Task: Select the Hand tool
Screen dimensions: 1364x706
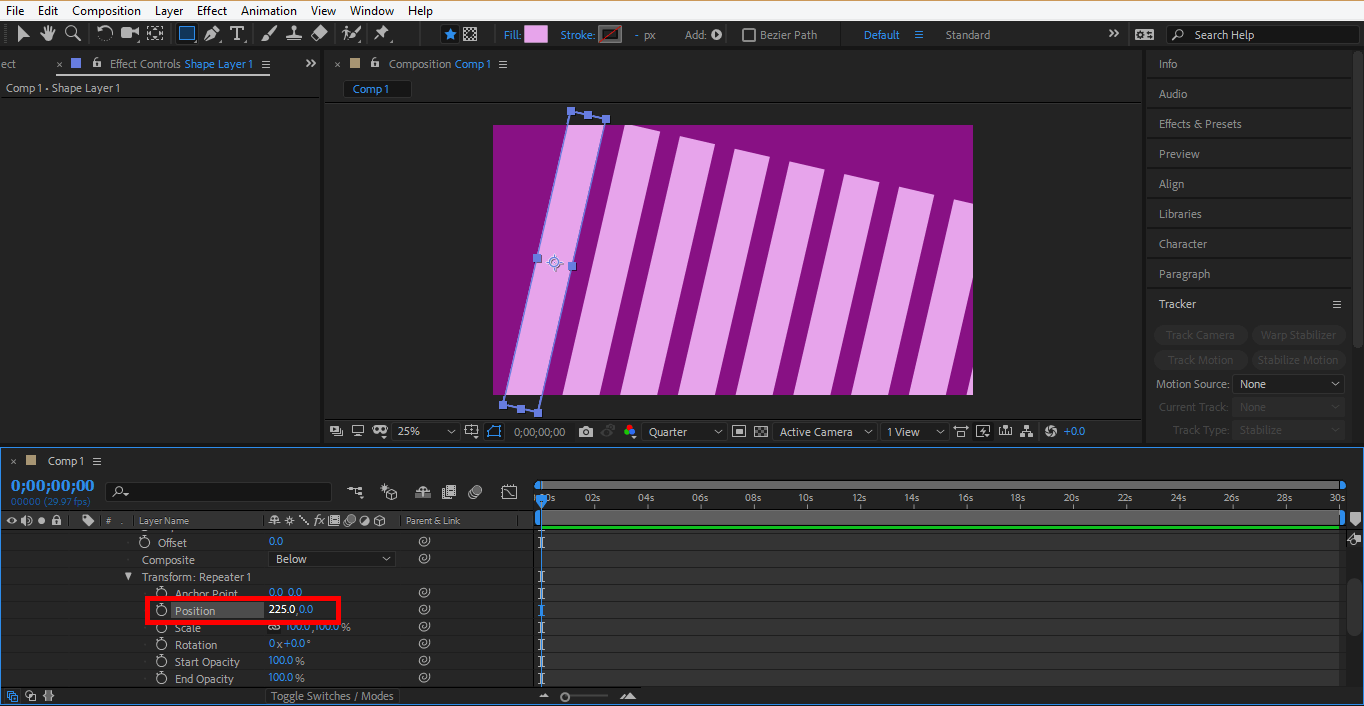Action: (x=47, y=34)
